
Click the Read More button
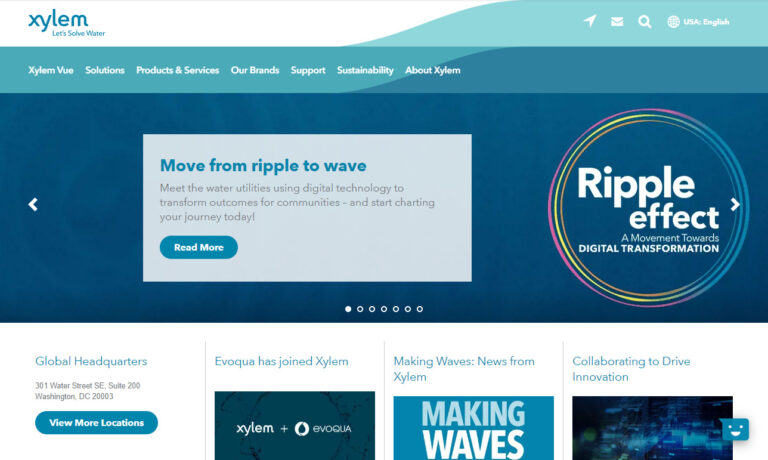[198, 247]
